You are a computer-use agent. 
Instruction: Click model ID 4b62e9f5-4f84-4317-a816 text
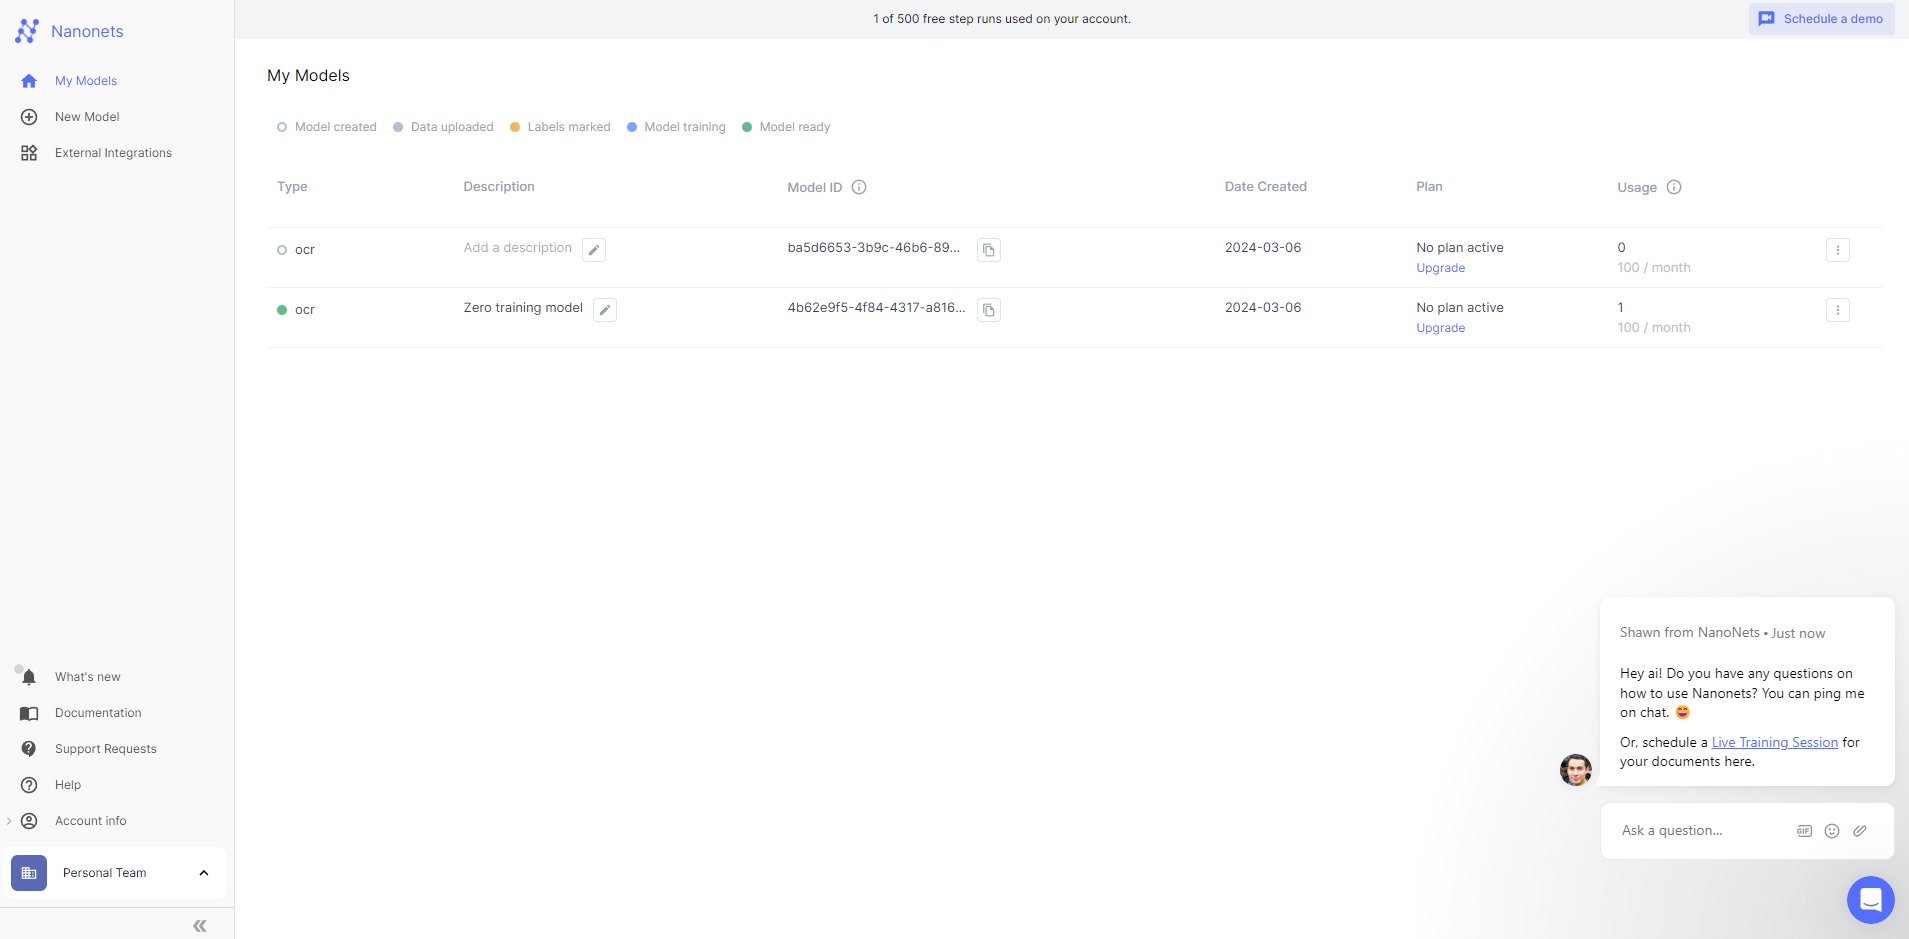876,308
